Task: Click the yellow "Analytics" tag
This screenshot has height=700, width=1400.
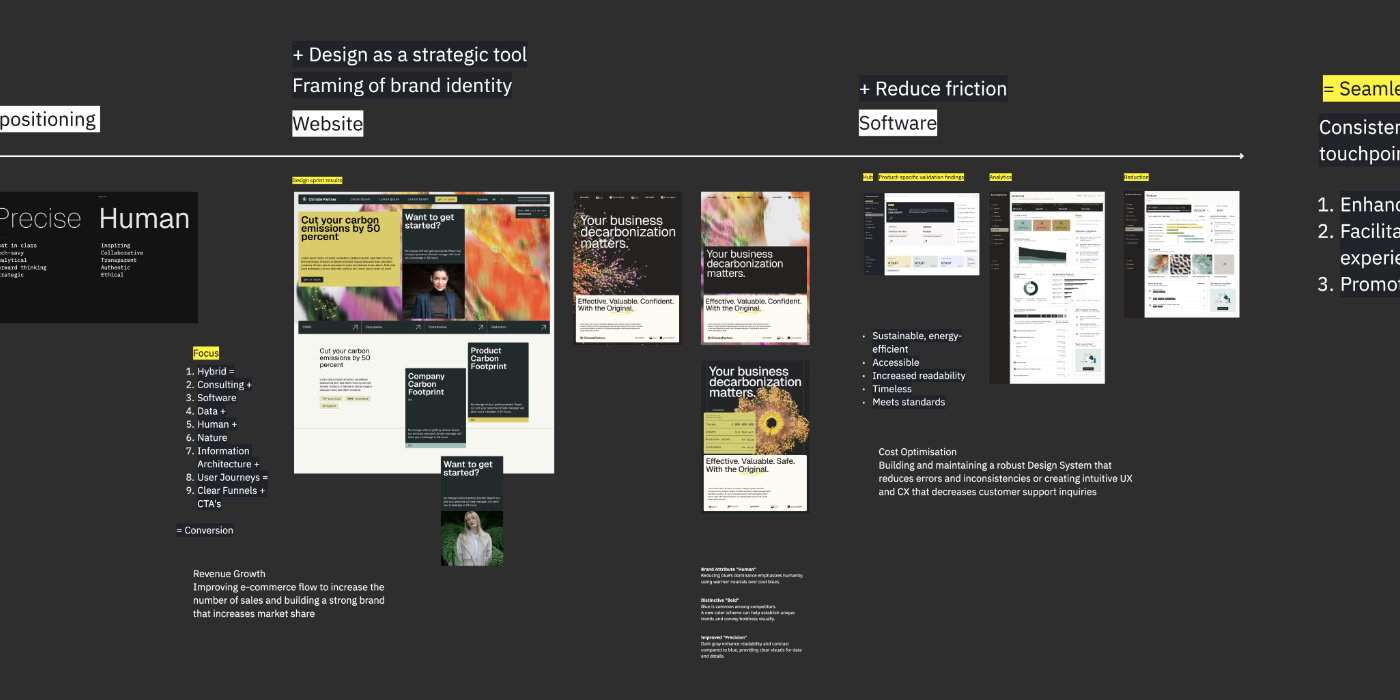Action: tap(1000, 177)
